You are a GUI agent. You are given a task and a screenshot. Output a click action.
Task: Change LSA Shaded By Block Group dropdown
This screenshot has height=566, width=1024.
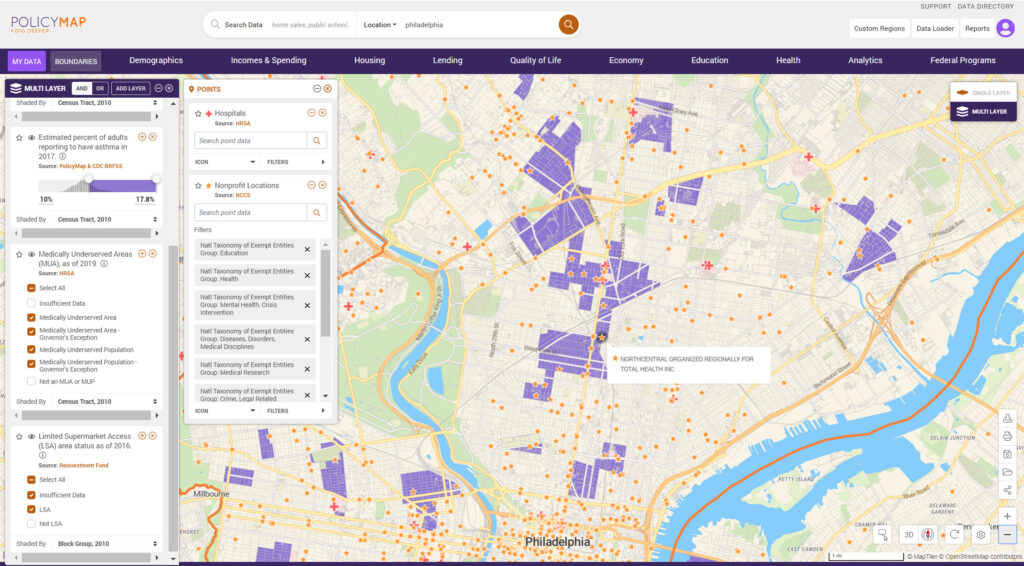(x=106, y=543)
